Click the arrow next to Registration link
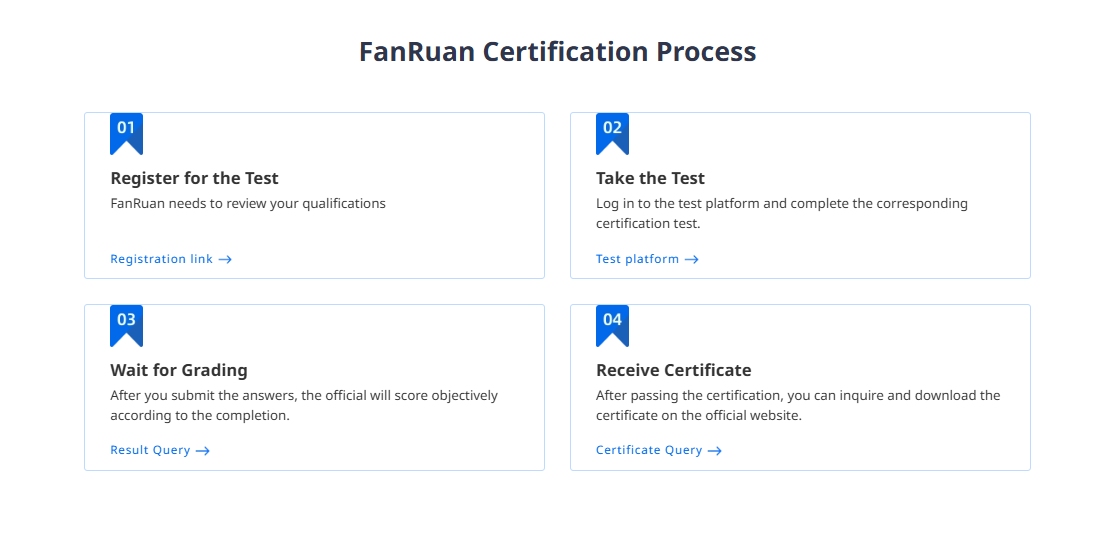Viewport: 1103px width, 547px height. 225,260
